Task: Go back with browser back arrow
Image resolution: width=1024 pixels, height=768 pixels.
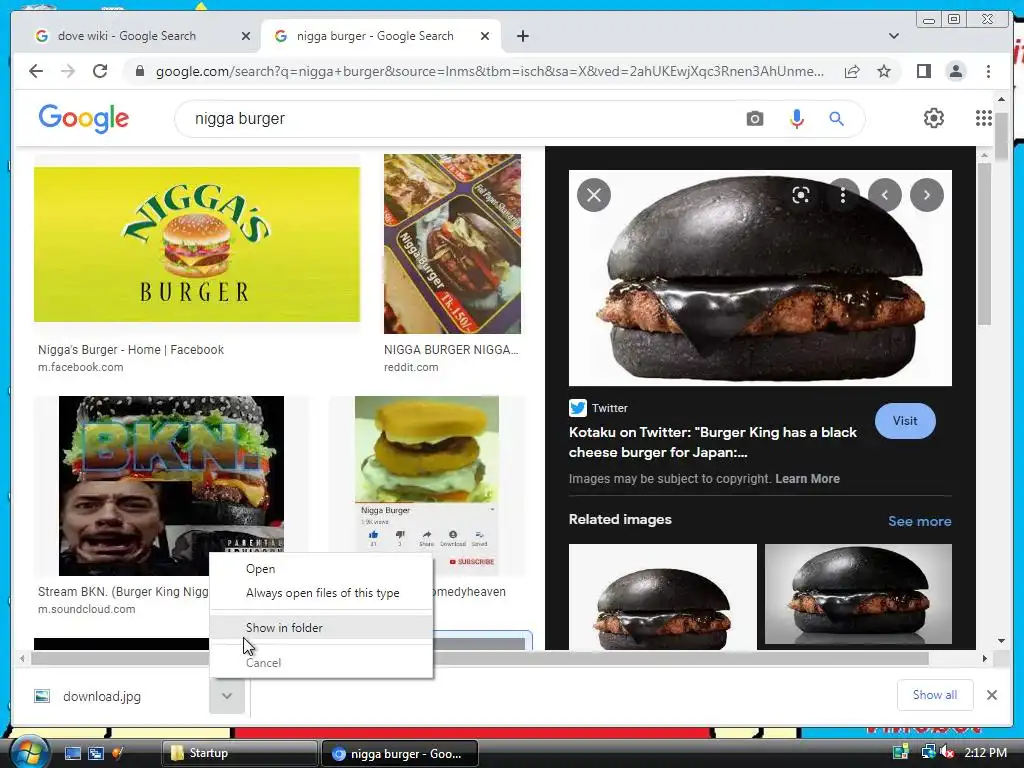Action: [36, 71]
